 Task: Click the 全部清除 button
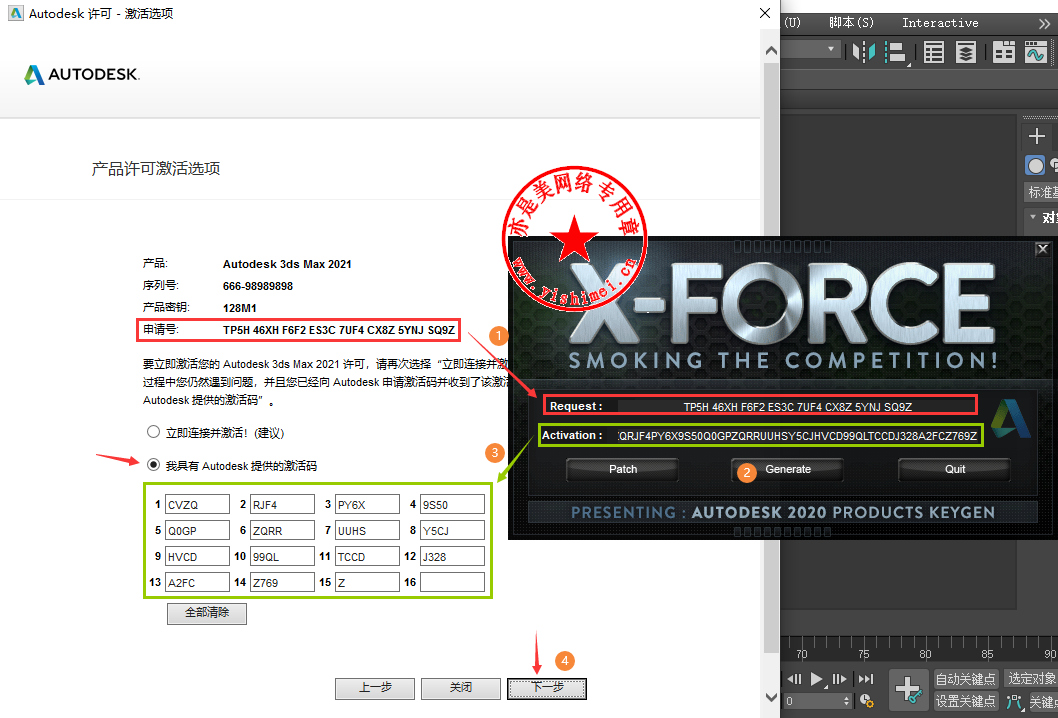pos(206,613)
